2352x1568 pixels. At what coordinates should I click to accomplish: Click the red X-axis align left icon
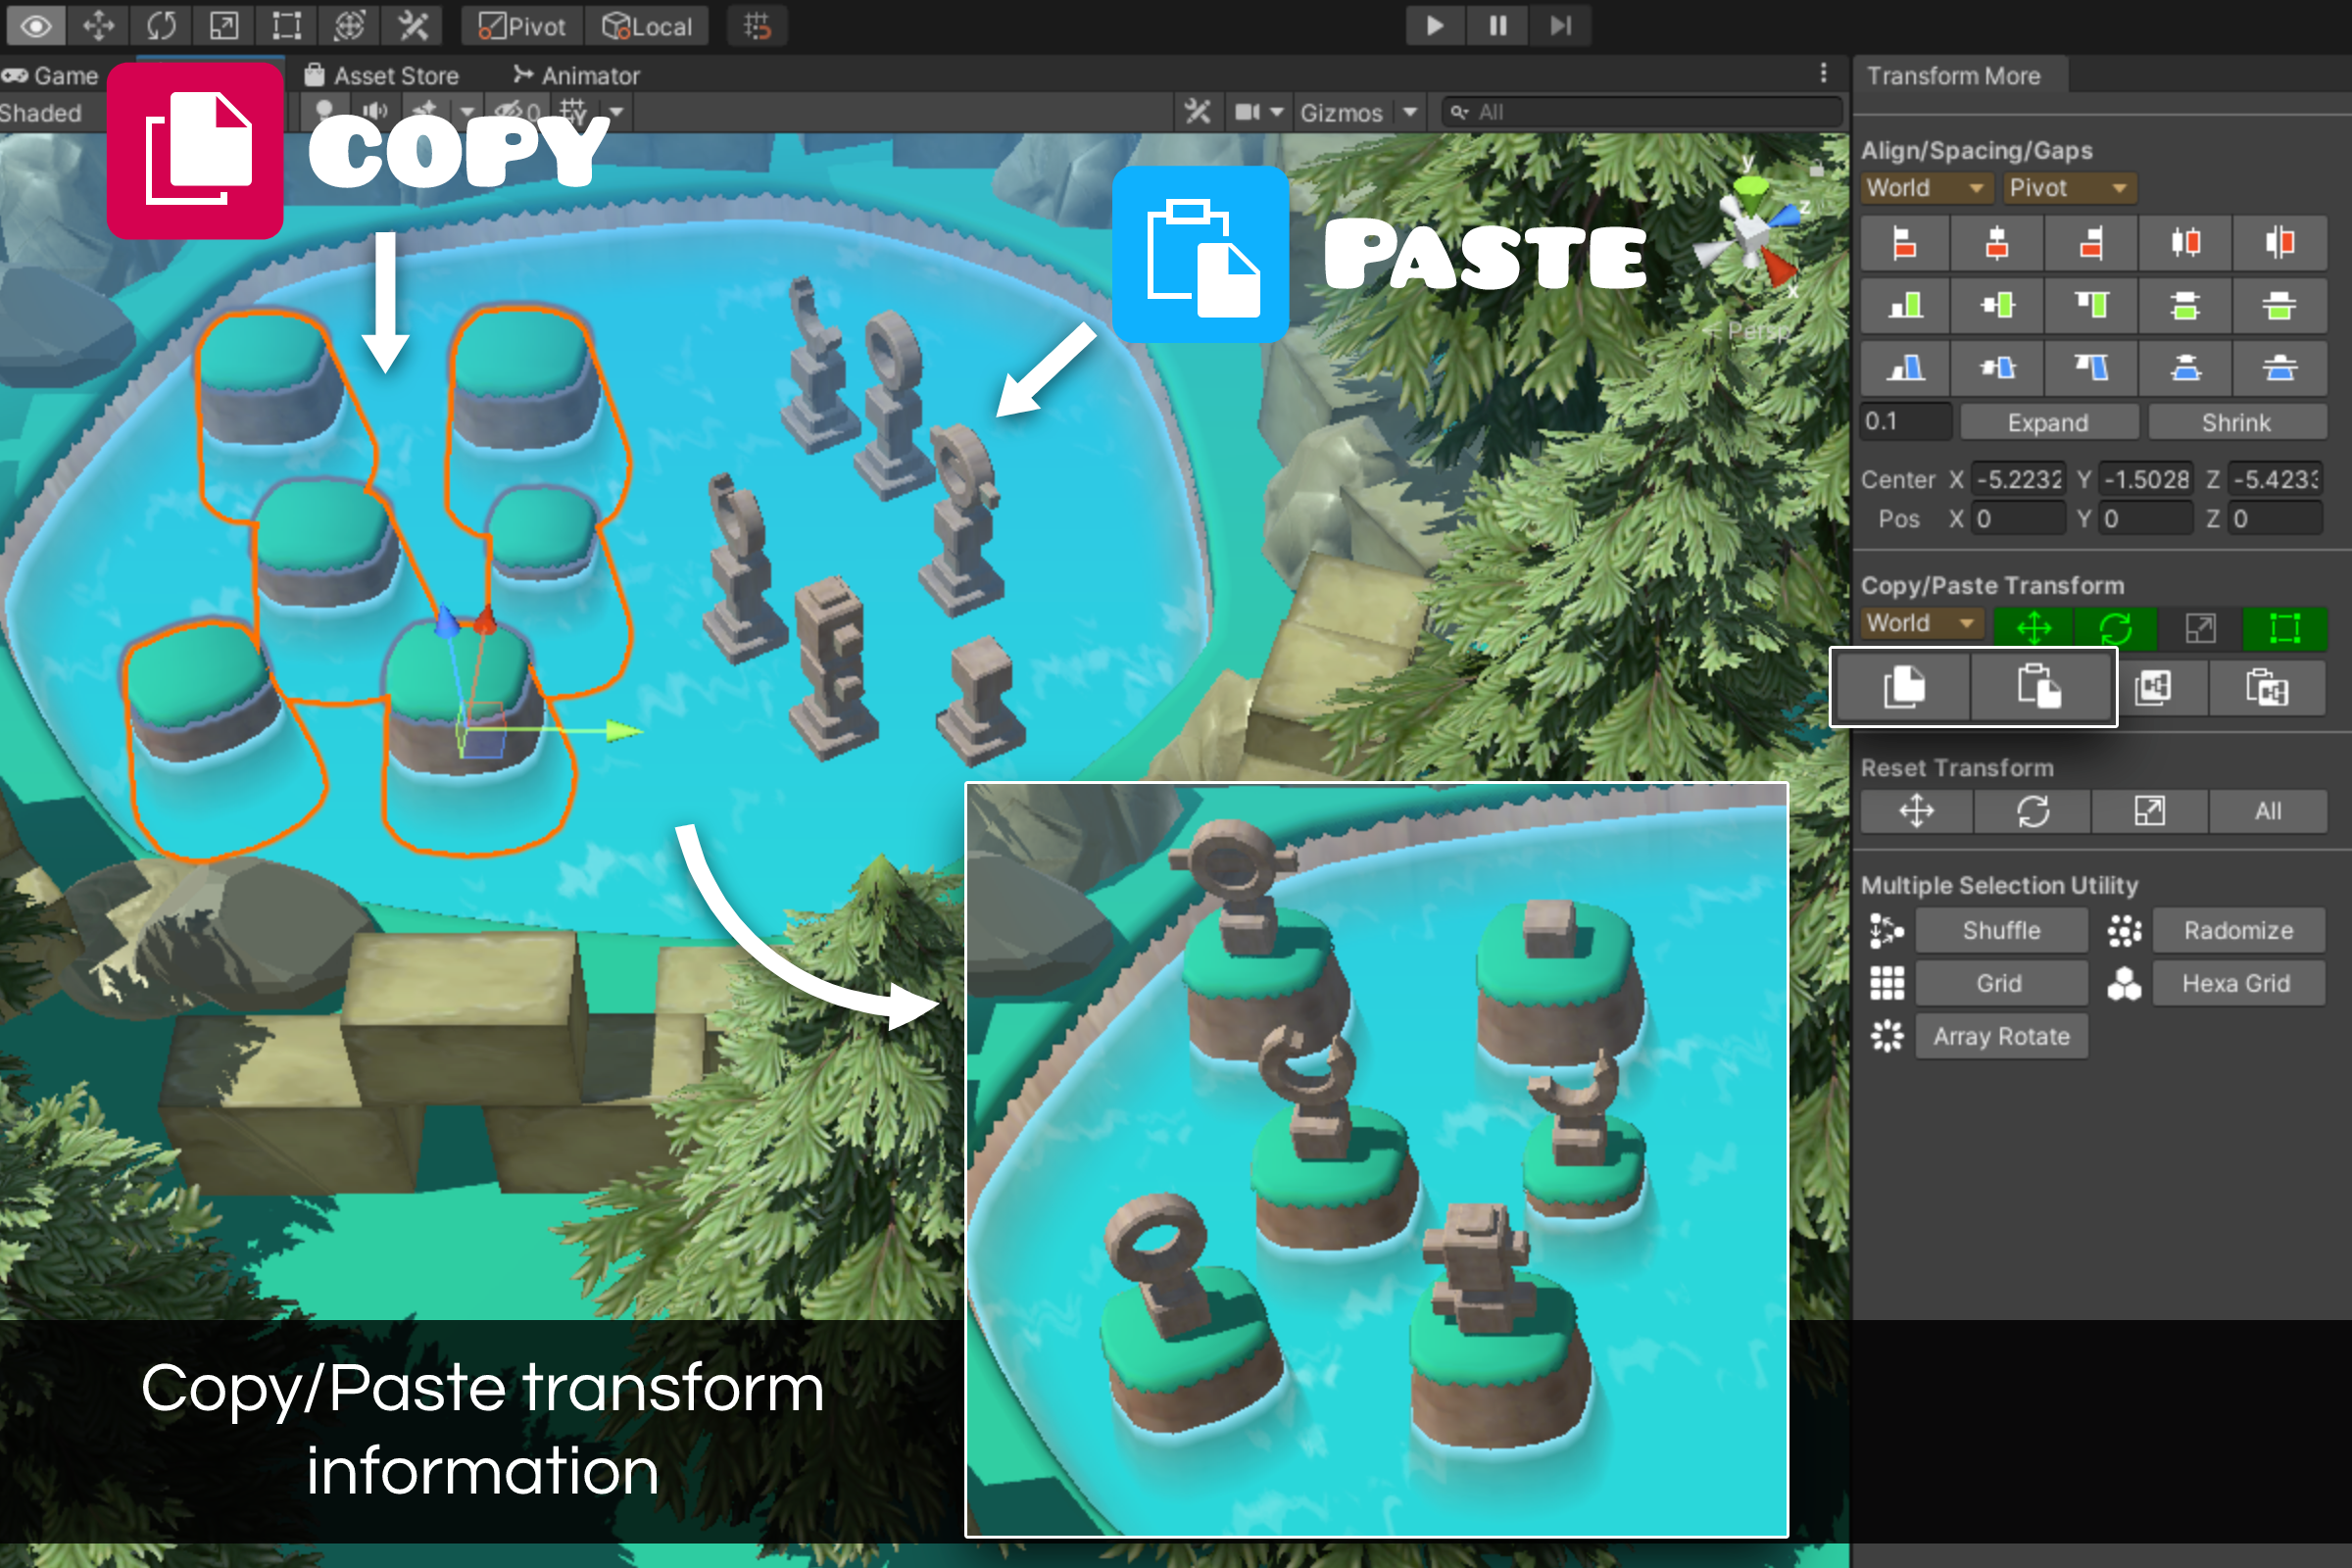pos(1905,243)
